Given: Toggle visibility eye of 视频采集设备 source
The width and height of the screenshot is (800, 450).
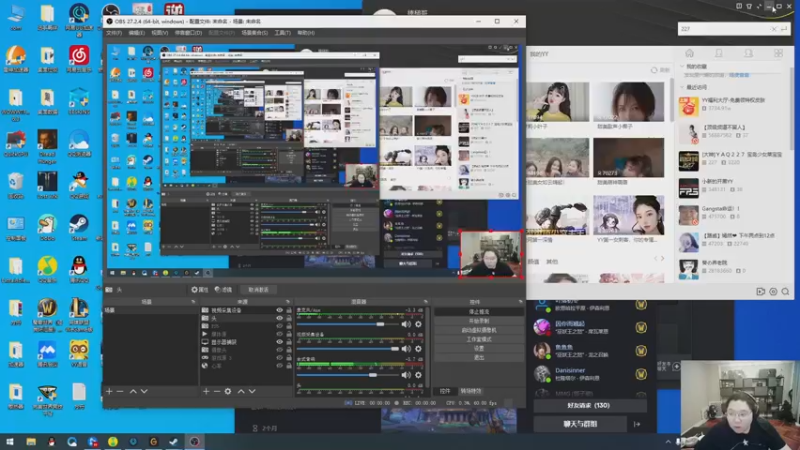Looking at the screenshot, I should click(x=279, y=310).
